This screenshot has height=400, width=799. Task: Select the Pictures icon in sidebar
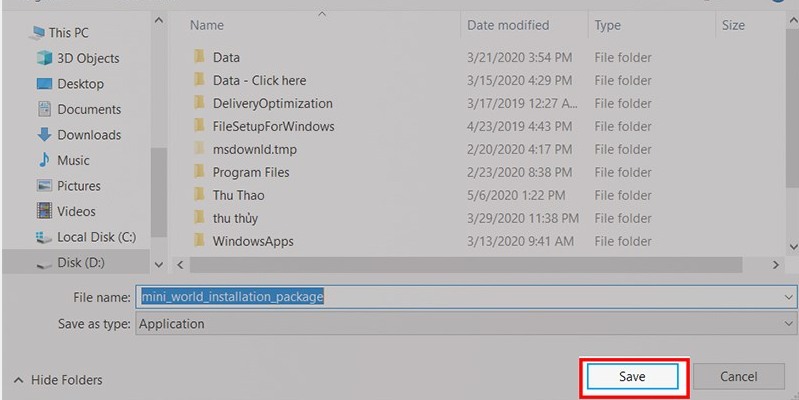[45, 186]
